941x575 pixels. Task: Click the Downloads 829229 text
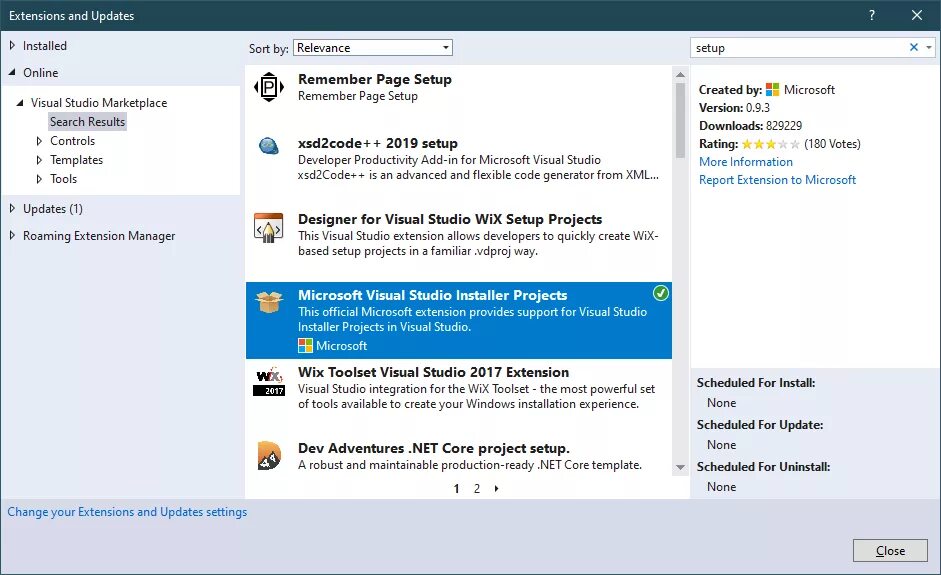point(750,126)
